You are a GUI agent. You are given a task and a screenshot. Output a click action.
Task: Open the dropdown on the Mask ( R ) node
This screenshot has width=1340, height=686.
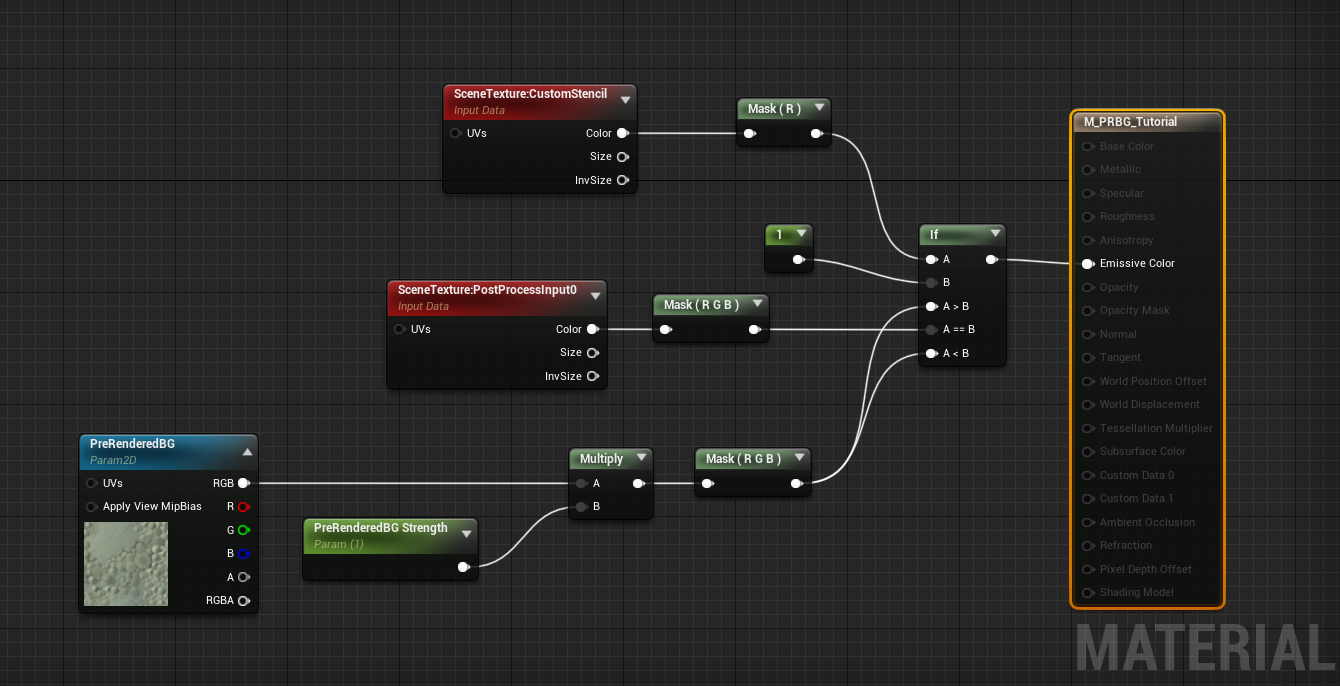pyautogui.click(x=819, y=108)
